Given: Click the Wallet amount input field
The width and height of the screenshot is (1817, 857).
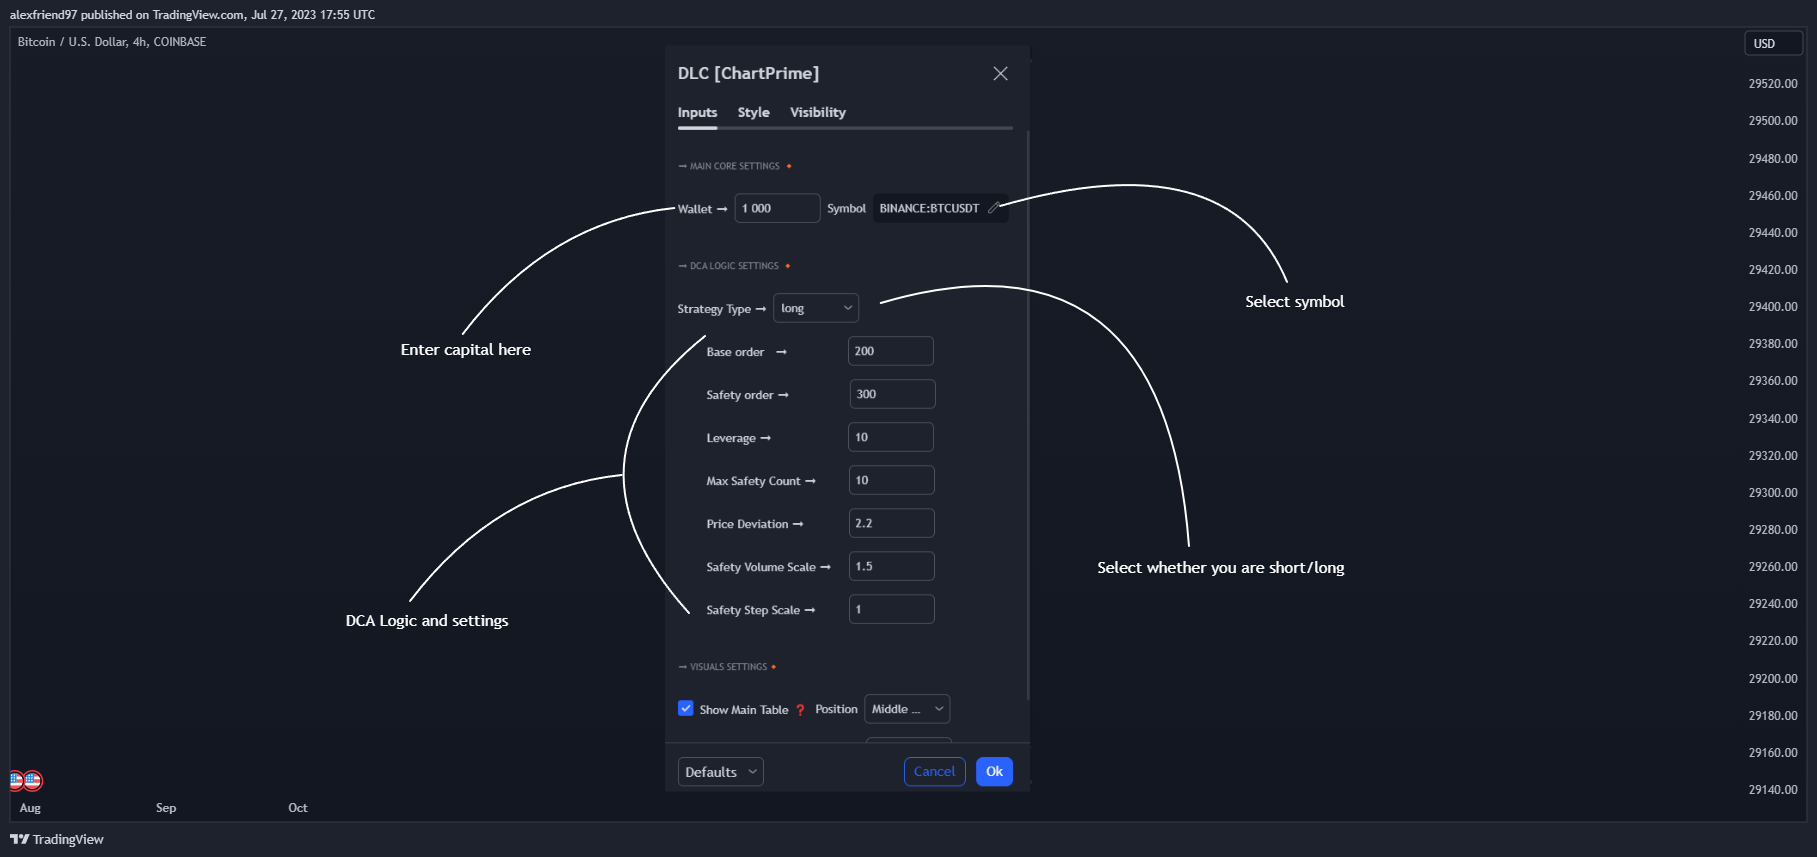Looking at the screenshot, I should tap(777, 208).
